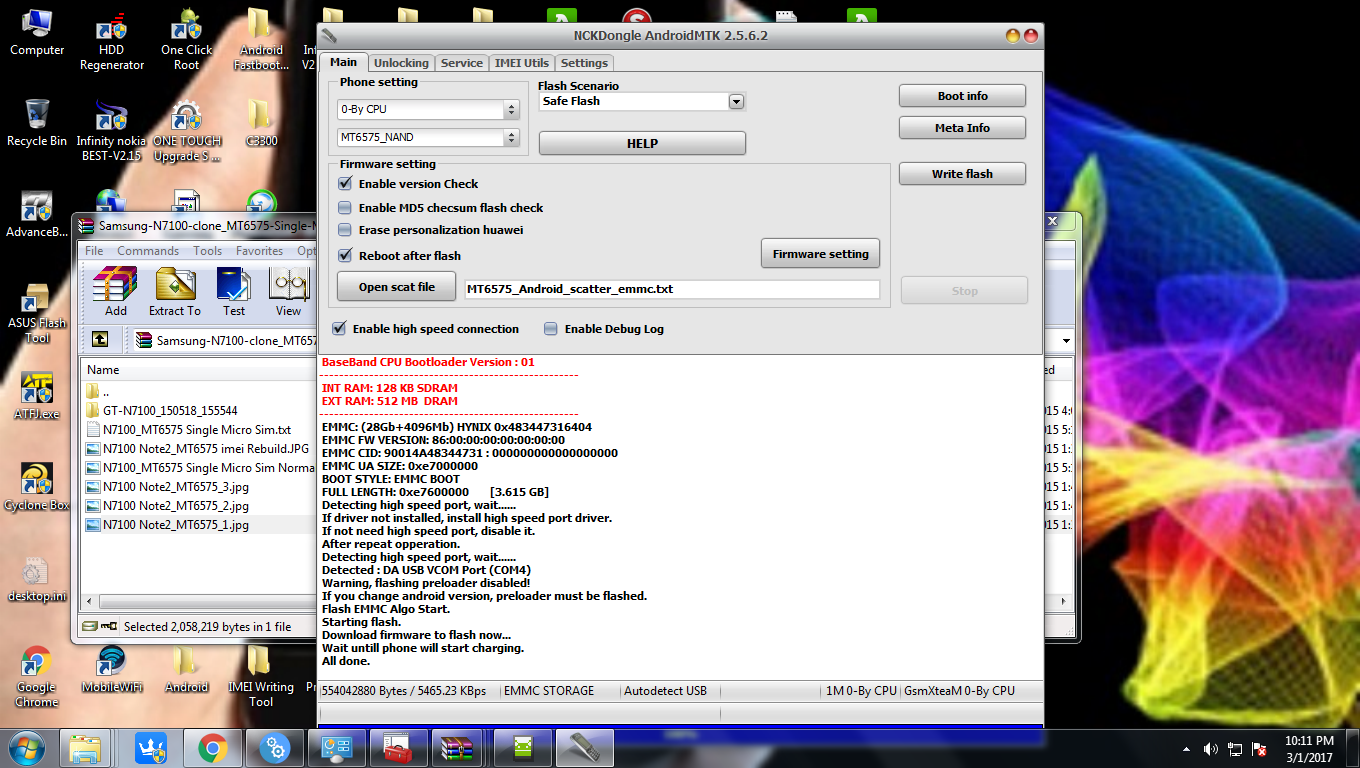Open the WinRAR Tools menu
Screen dimensions: 1360x768
click(208, 251)
